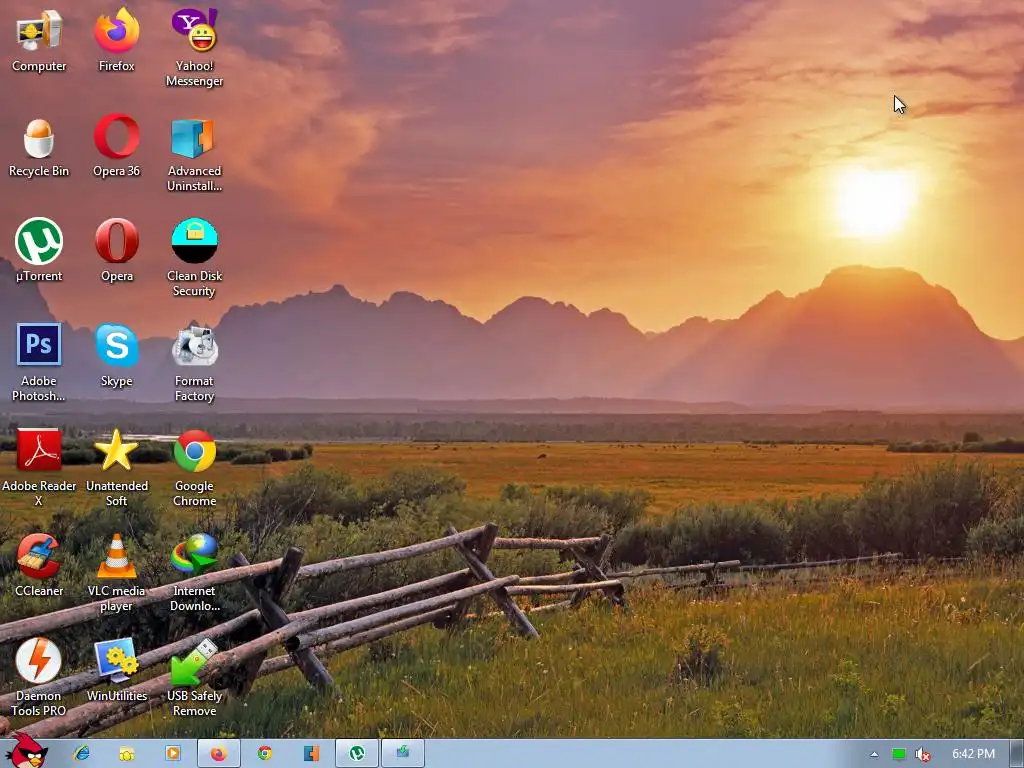Image resolution: width=1024 pixels, height=768 pixels.
Task: Launch Daemon Tools PRO shortcut
Action: pos(39,678)
